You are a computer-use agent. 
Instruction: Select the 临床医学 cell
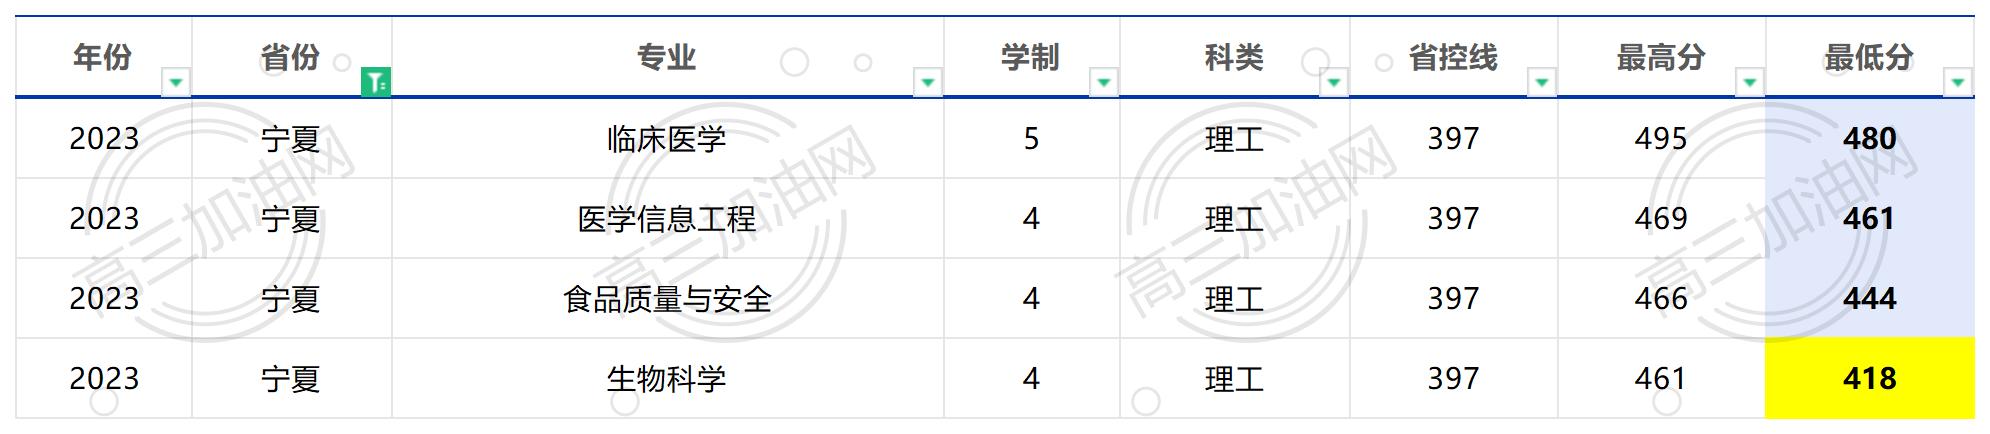tap(667, 139)
